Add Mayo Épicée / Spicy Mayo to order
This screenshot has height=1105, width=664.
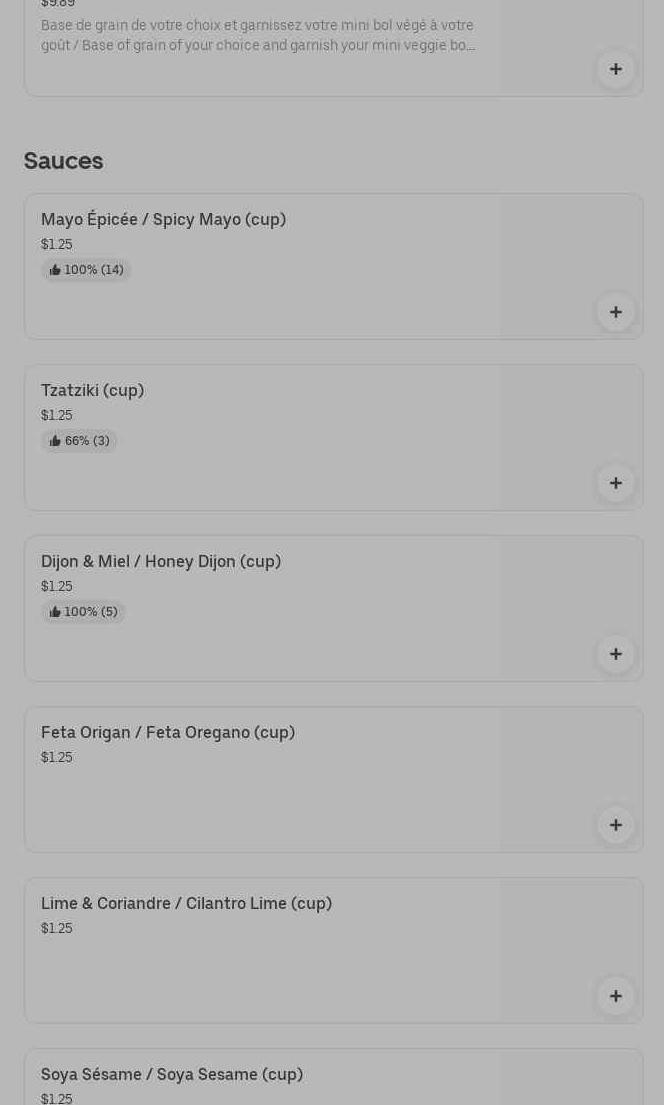click(615, 312)
